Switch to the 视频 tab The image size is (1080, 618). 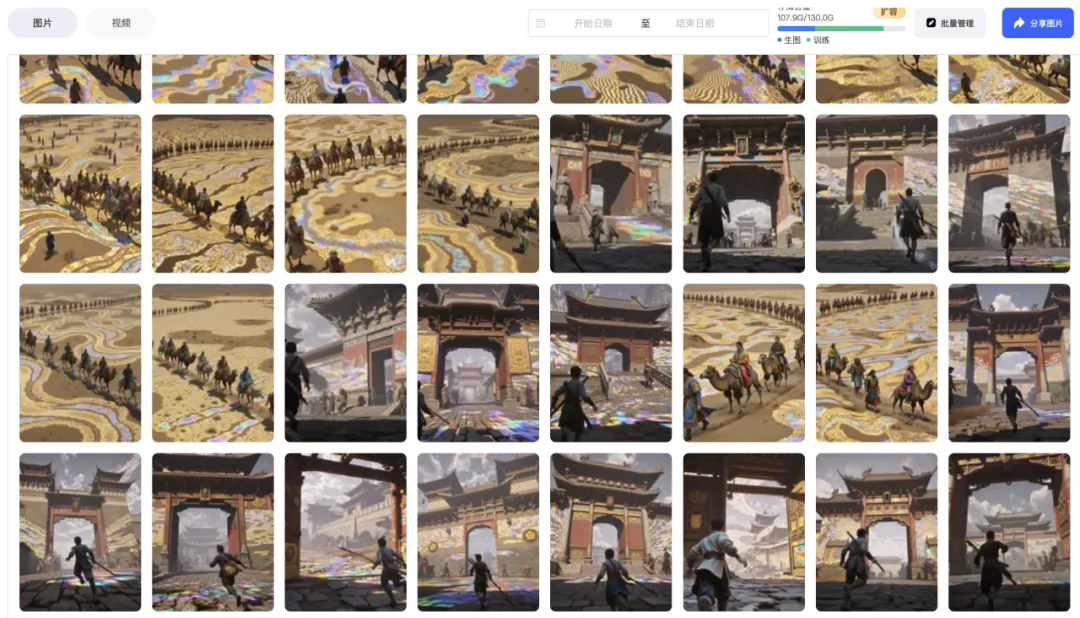(x=122, y=22)
